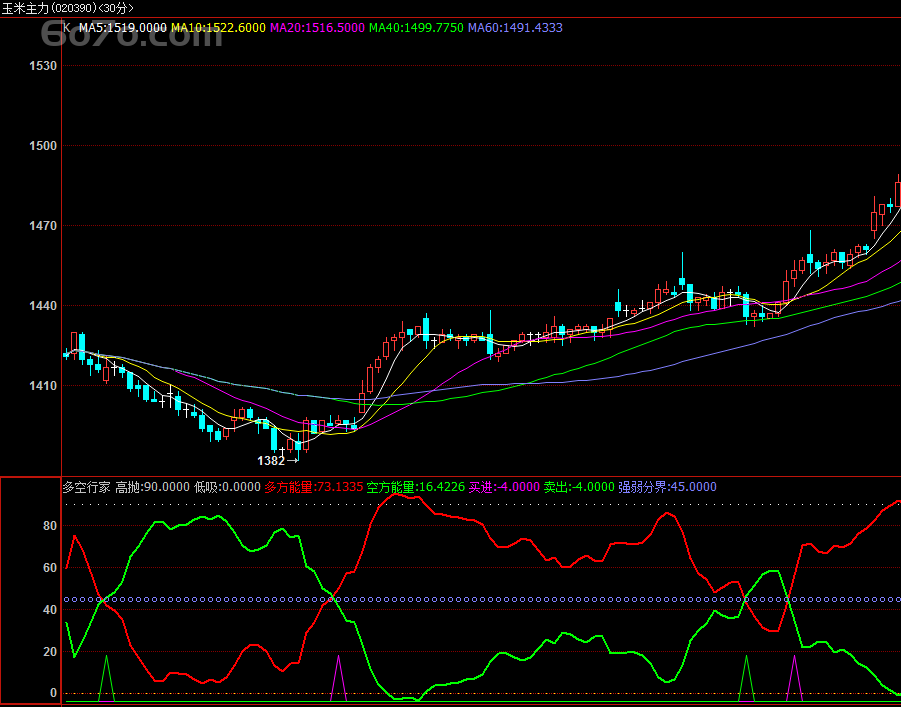The width and height of the screenshot is (901, 707).
Task: Click the 1382 lowest price marker
Action: (272, 461)
